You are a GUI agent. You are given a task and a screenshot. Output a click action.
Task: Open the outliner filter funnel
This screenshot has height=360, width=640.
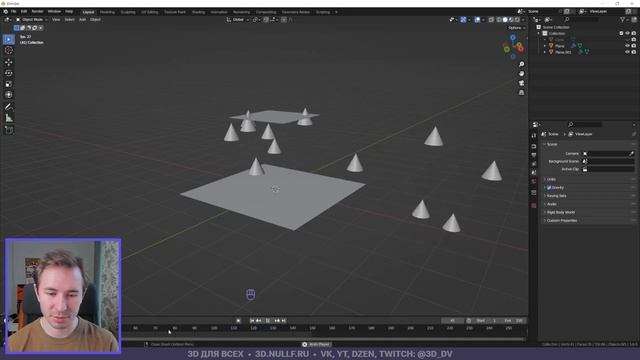(623, 20)
